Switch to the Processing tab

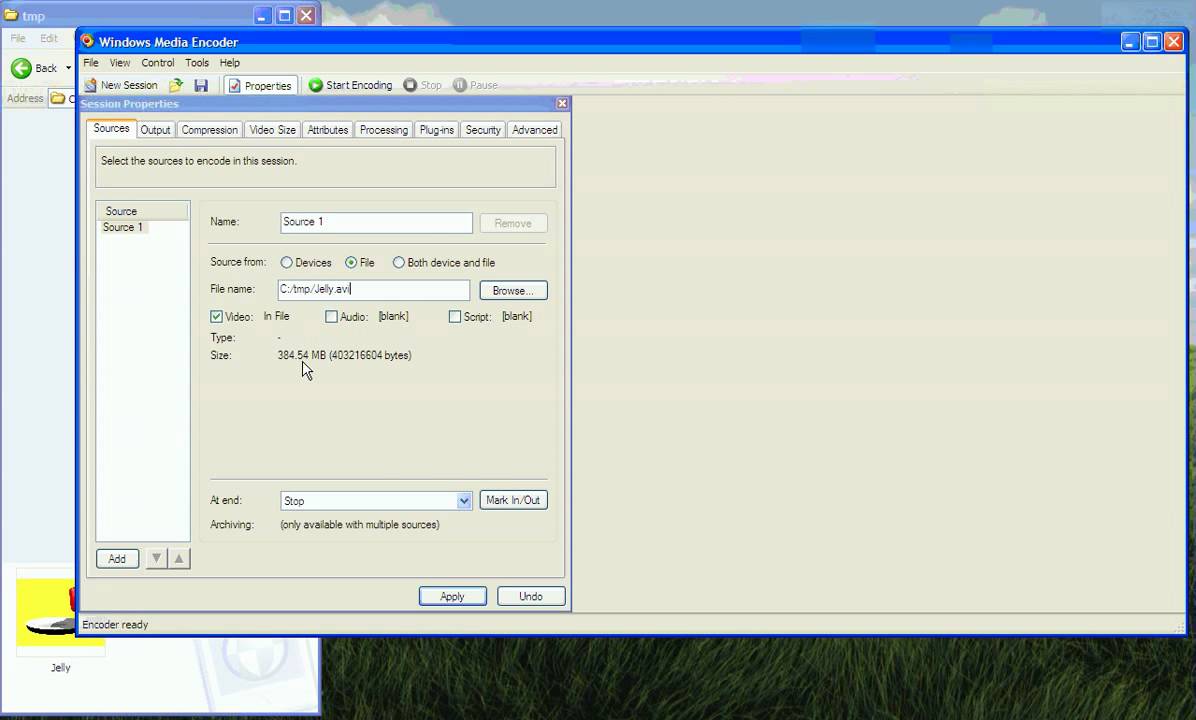click(384, 130)
